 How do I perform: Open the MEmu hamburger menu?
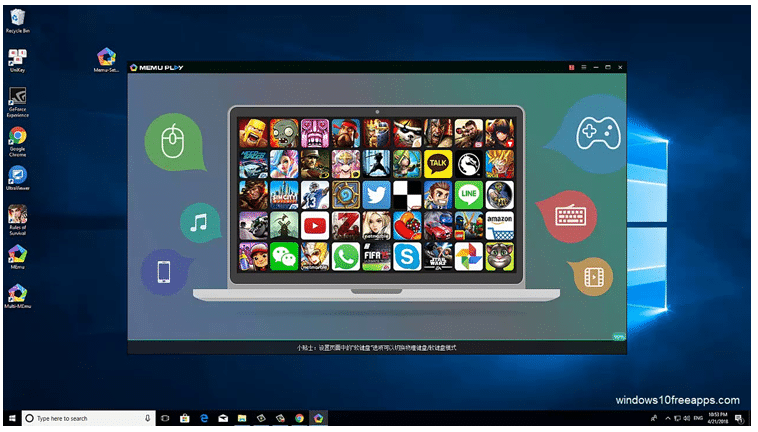(583, 68)
